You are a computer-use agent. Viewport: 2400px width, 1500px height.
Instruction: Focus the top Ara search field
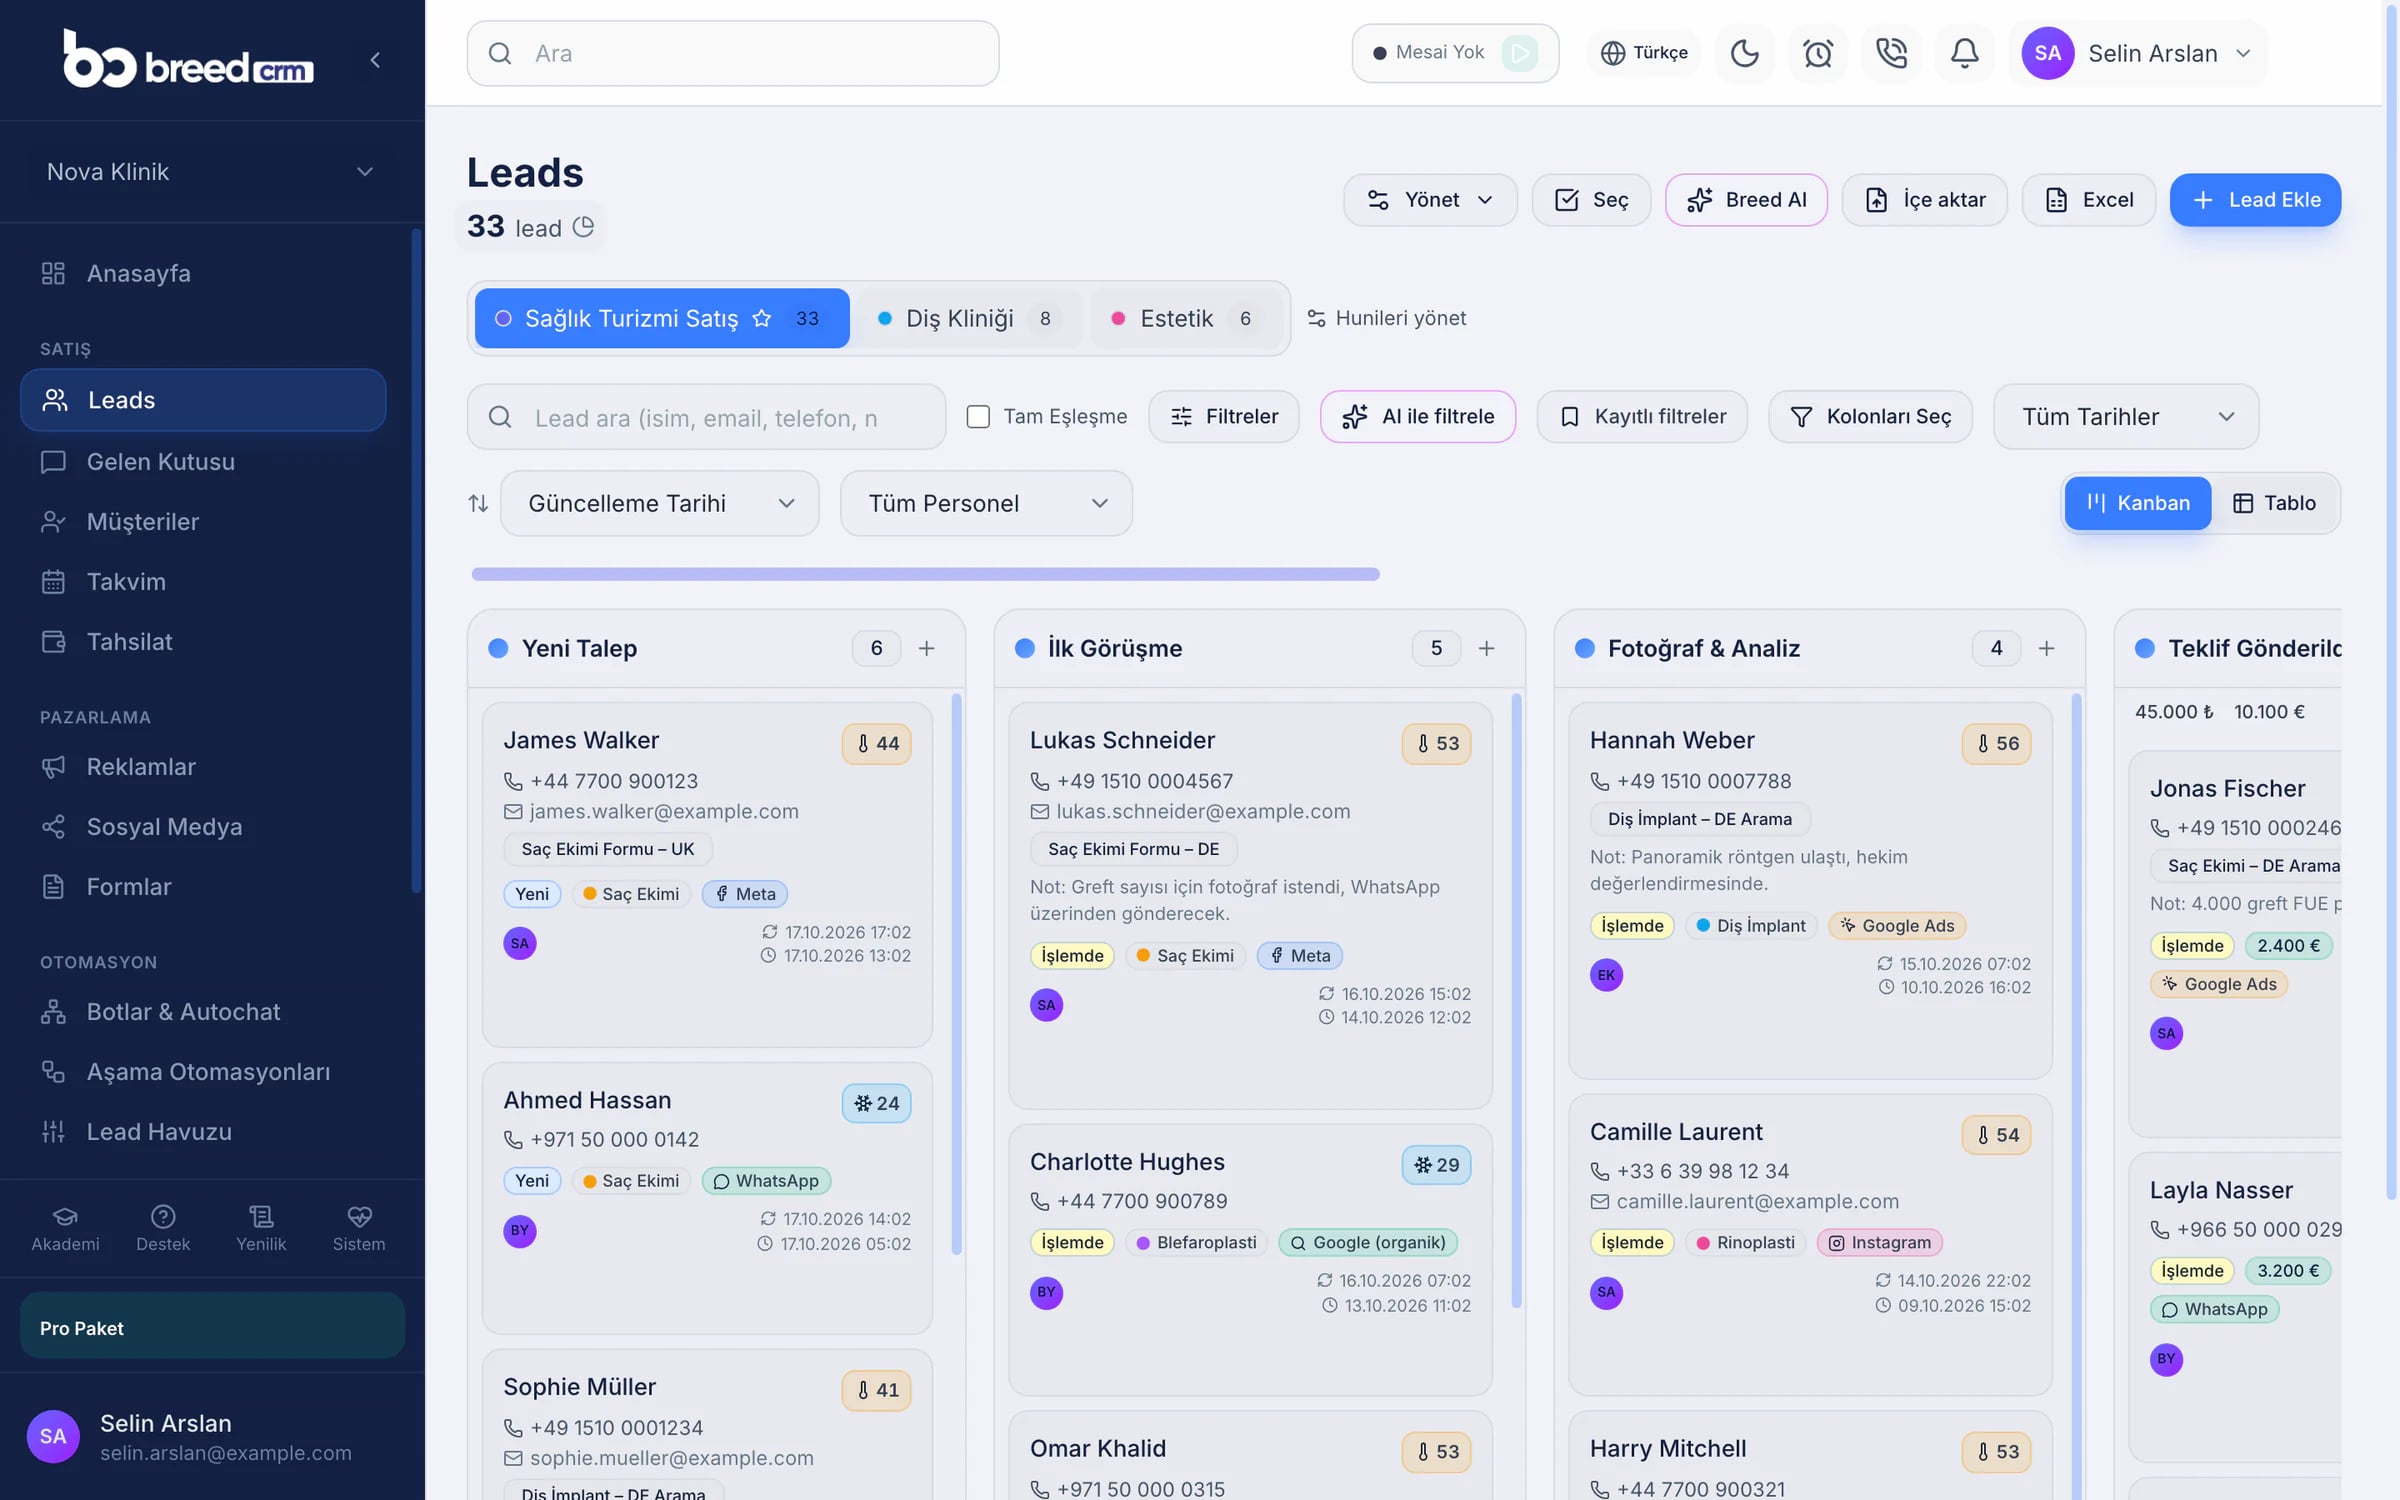click(733, 53)
